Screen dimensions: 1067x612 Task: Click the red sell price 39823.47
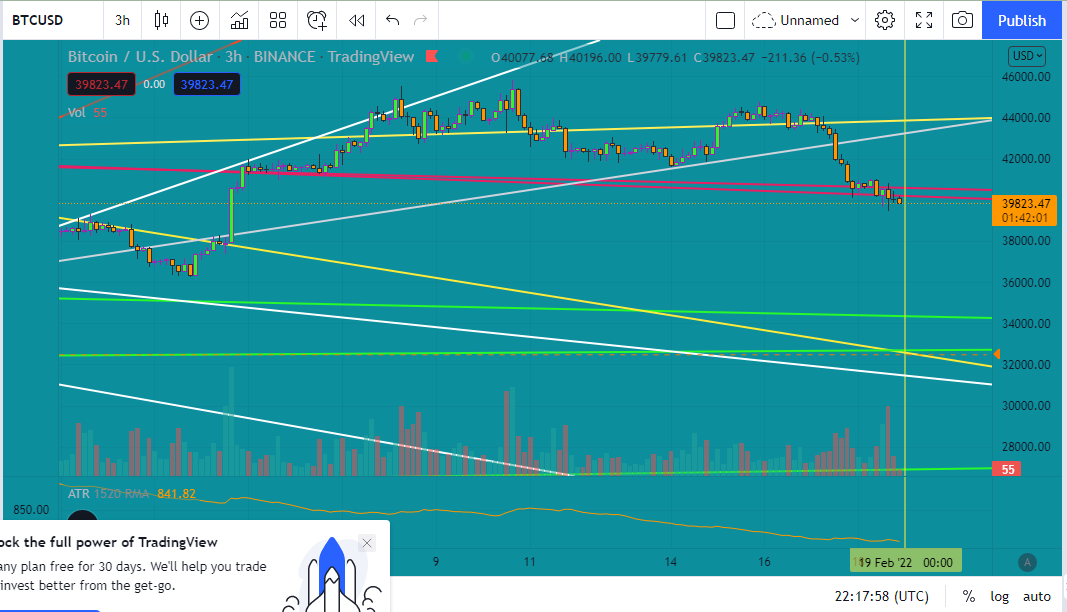[x=101, y=84]
